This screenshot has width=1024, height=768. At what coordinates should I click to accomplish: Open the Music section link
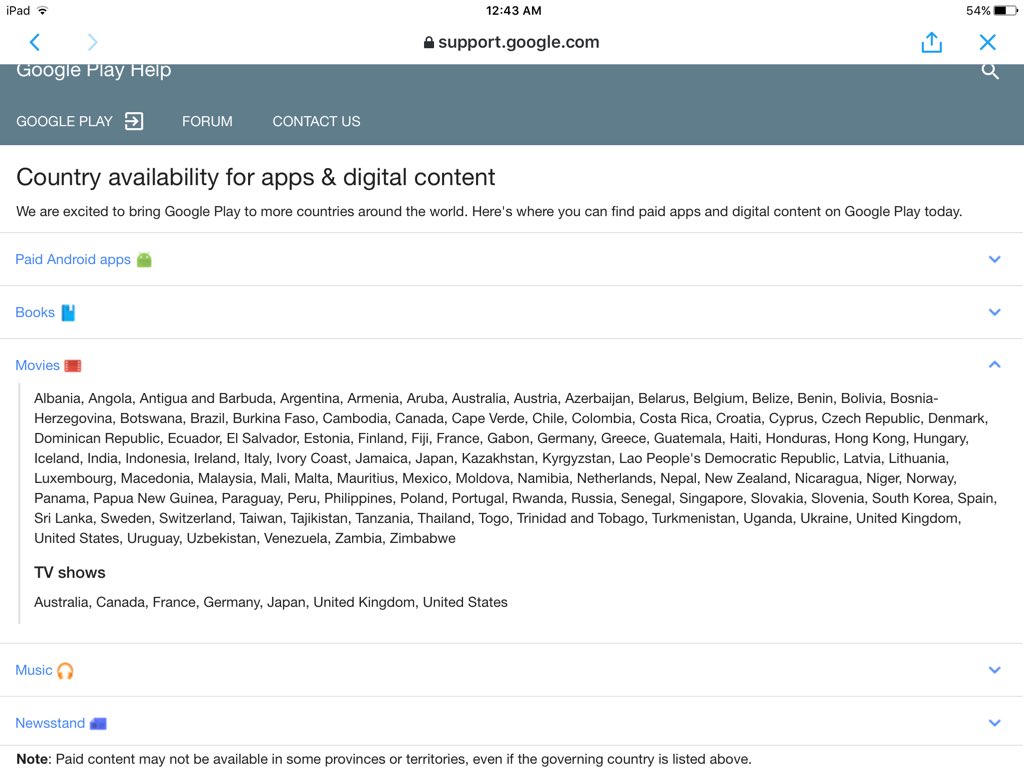(33, 670)
